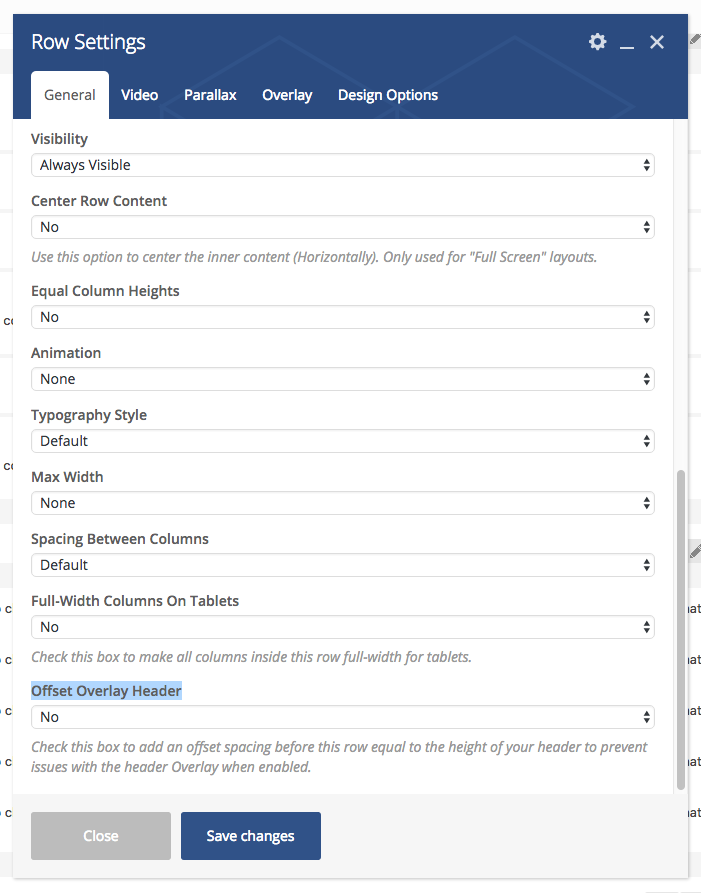Switch to the Video tab

click(x=140, y=95)
